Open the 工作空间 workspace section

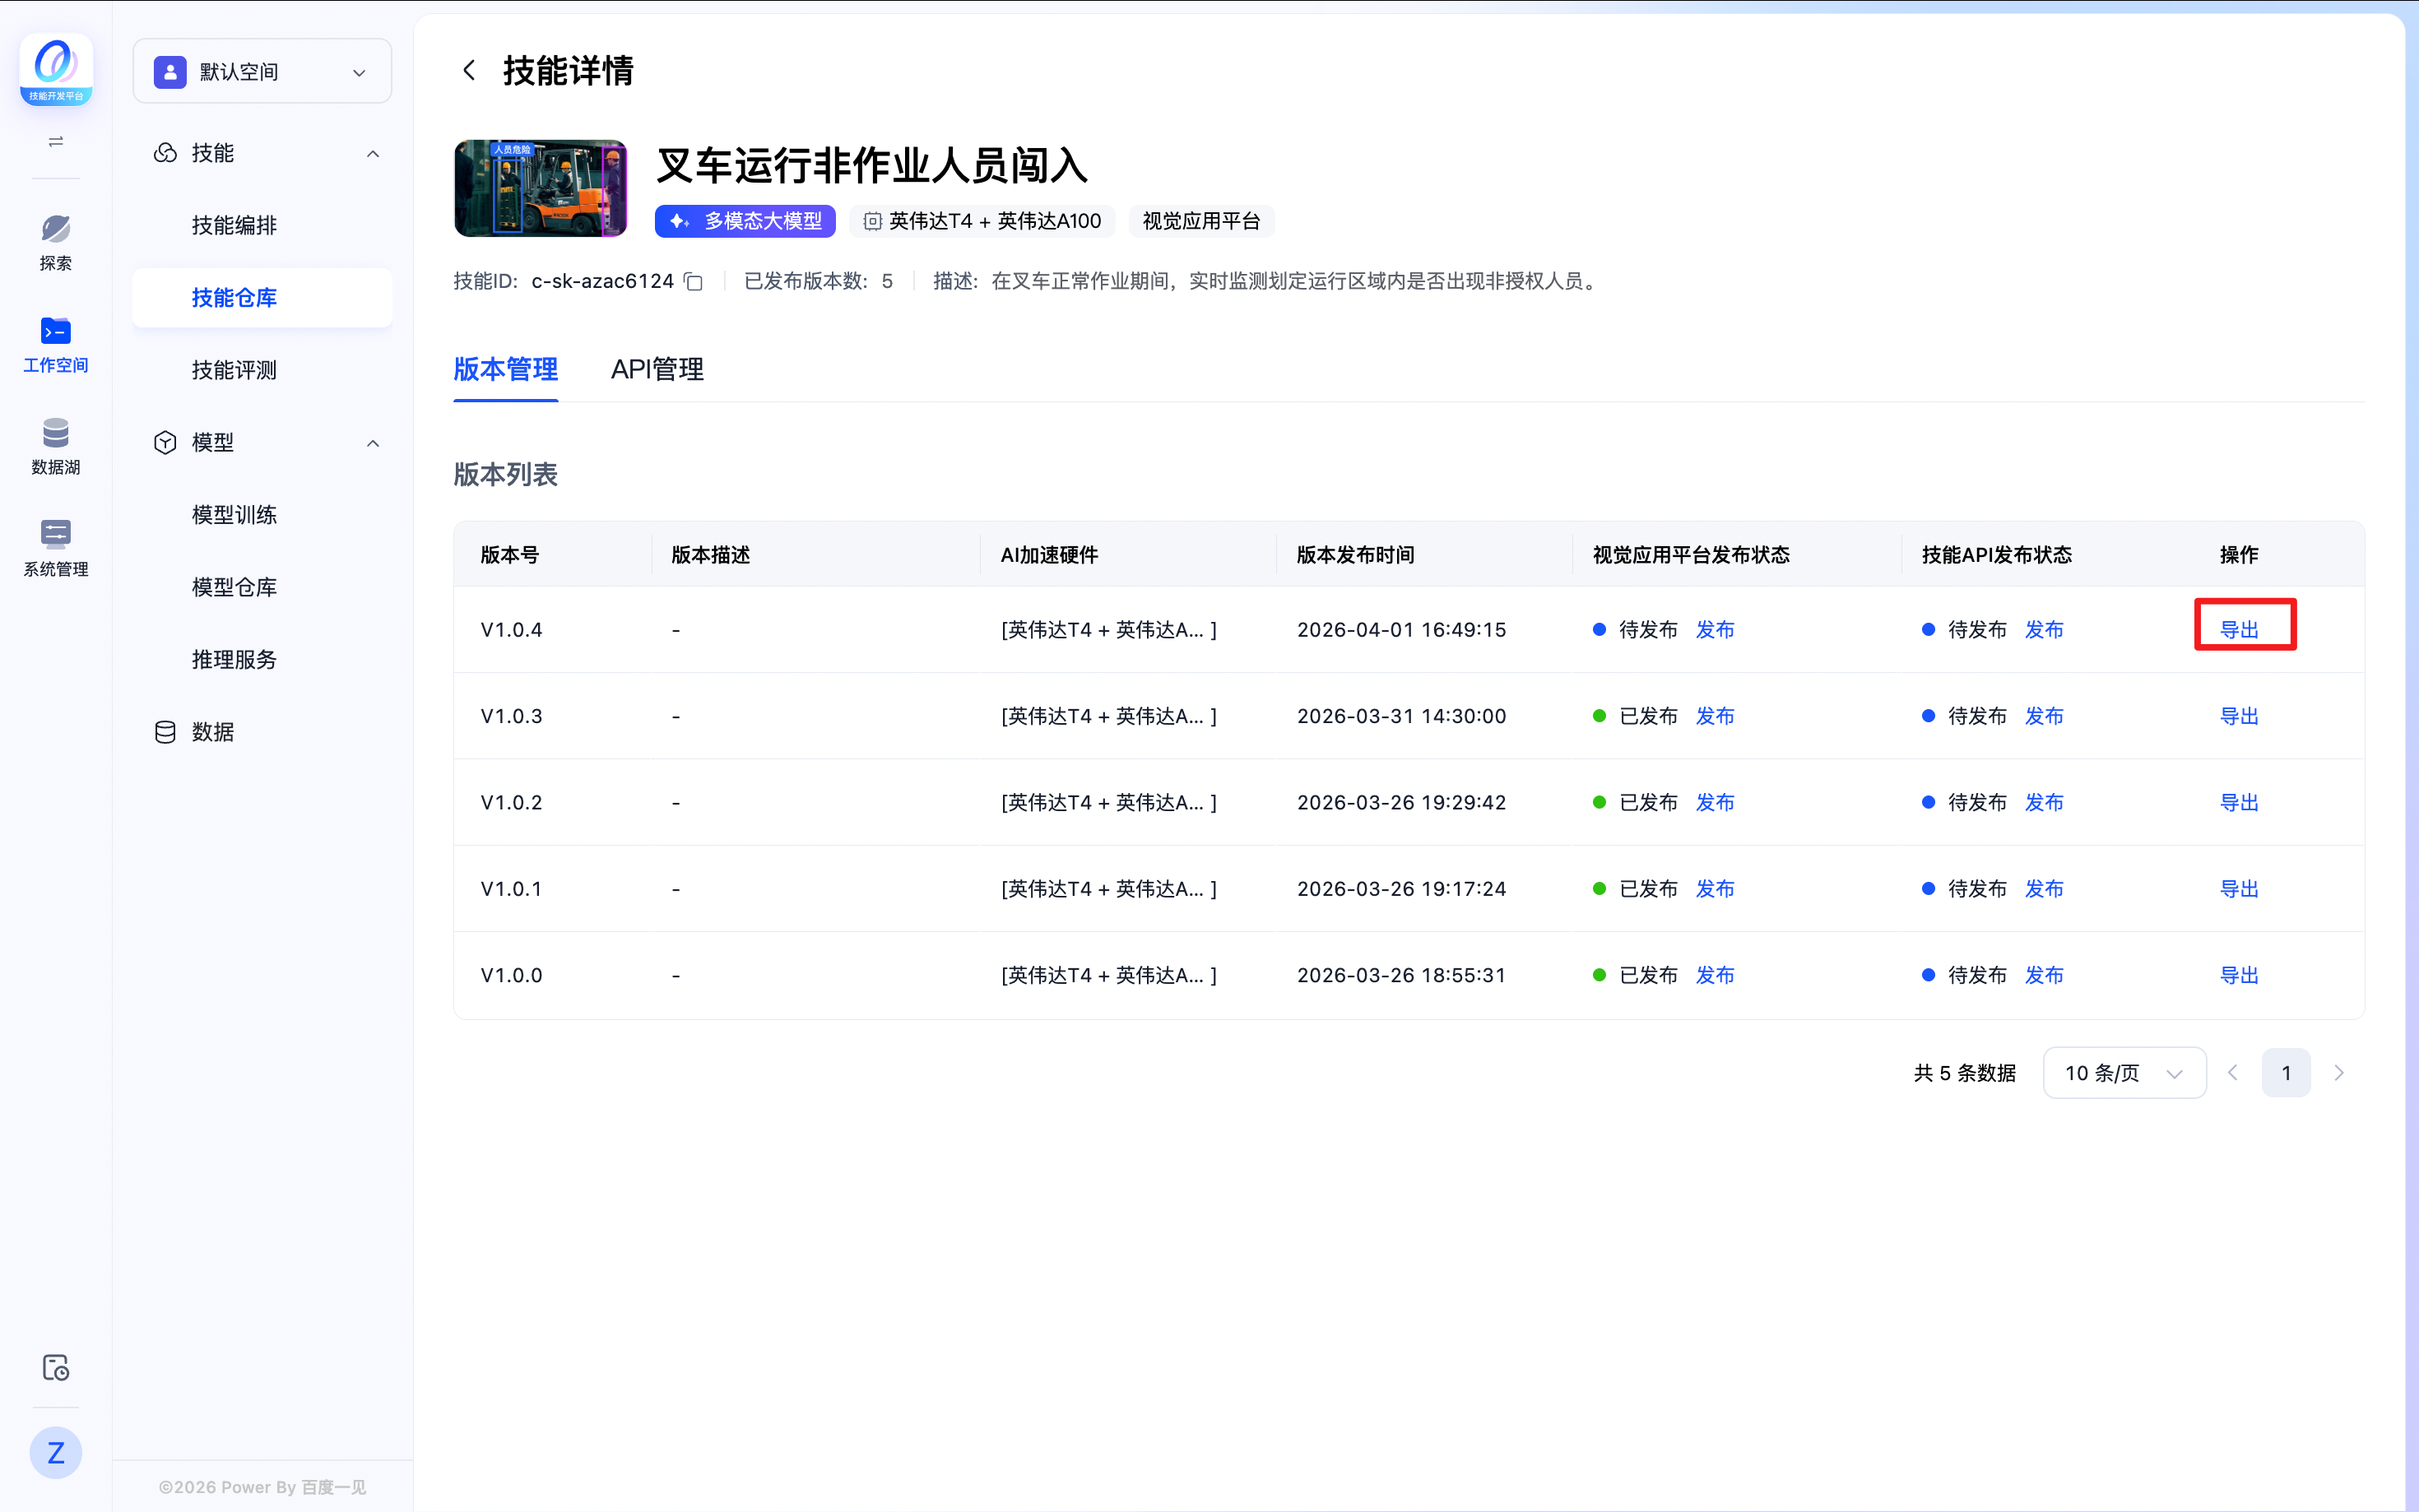[56, 345]
